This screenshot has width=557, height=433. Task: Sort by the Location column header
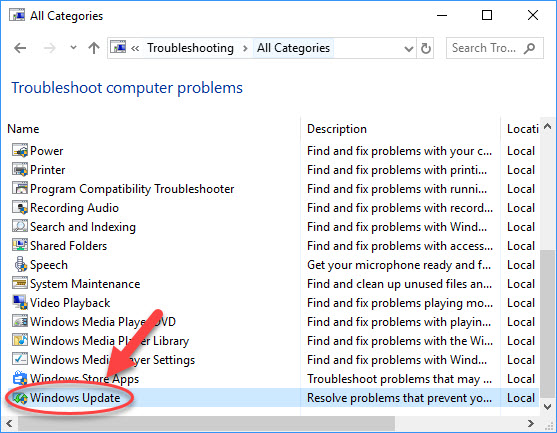coord(523,129)
